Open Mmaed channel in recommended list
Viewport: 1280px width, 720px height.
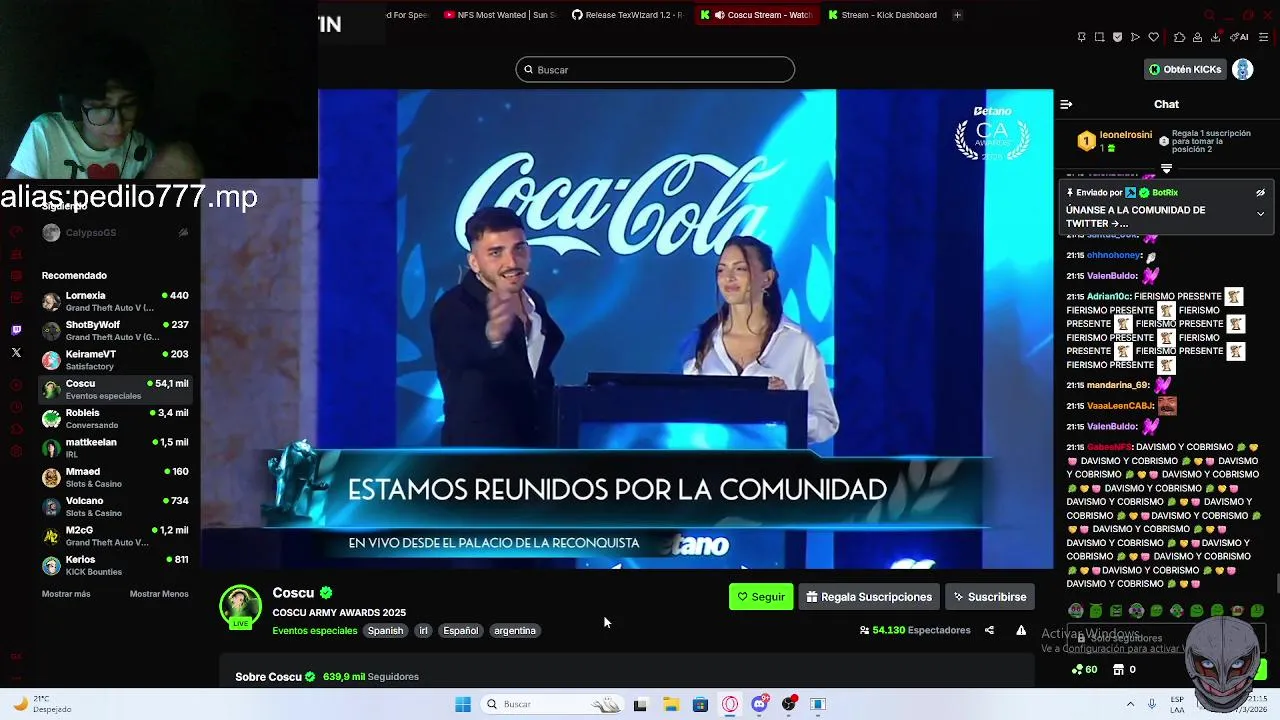pyautogui.click(x=115, y=477)
